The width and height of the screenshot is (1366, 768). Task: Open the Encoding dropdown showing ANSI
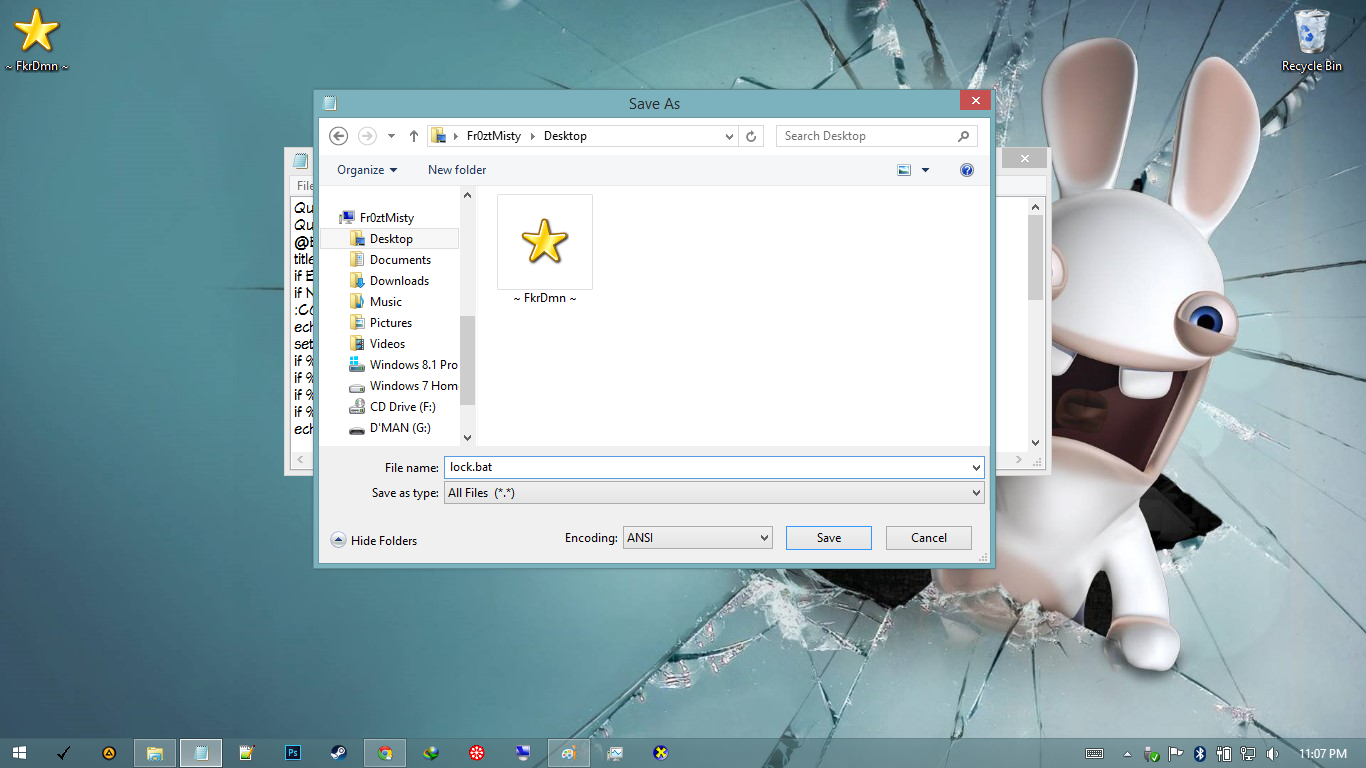(x=697, y=537)
